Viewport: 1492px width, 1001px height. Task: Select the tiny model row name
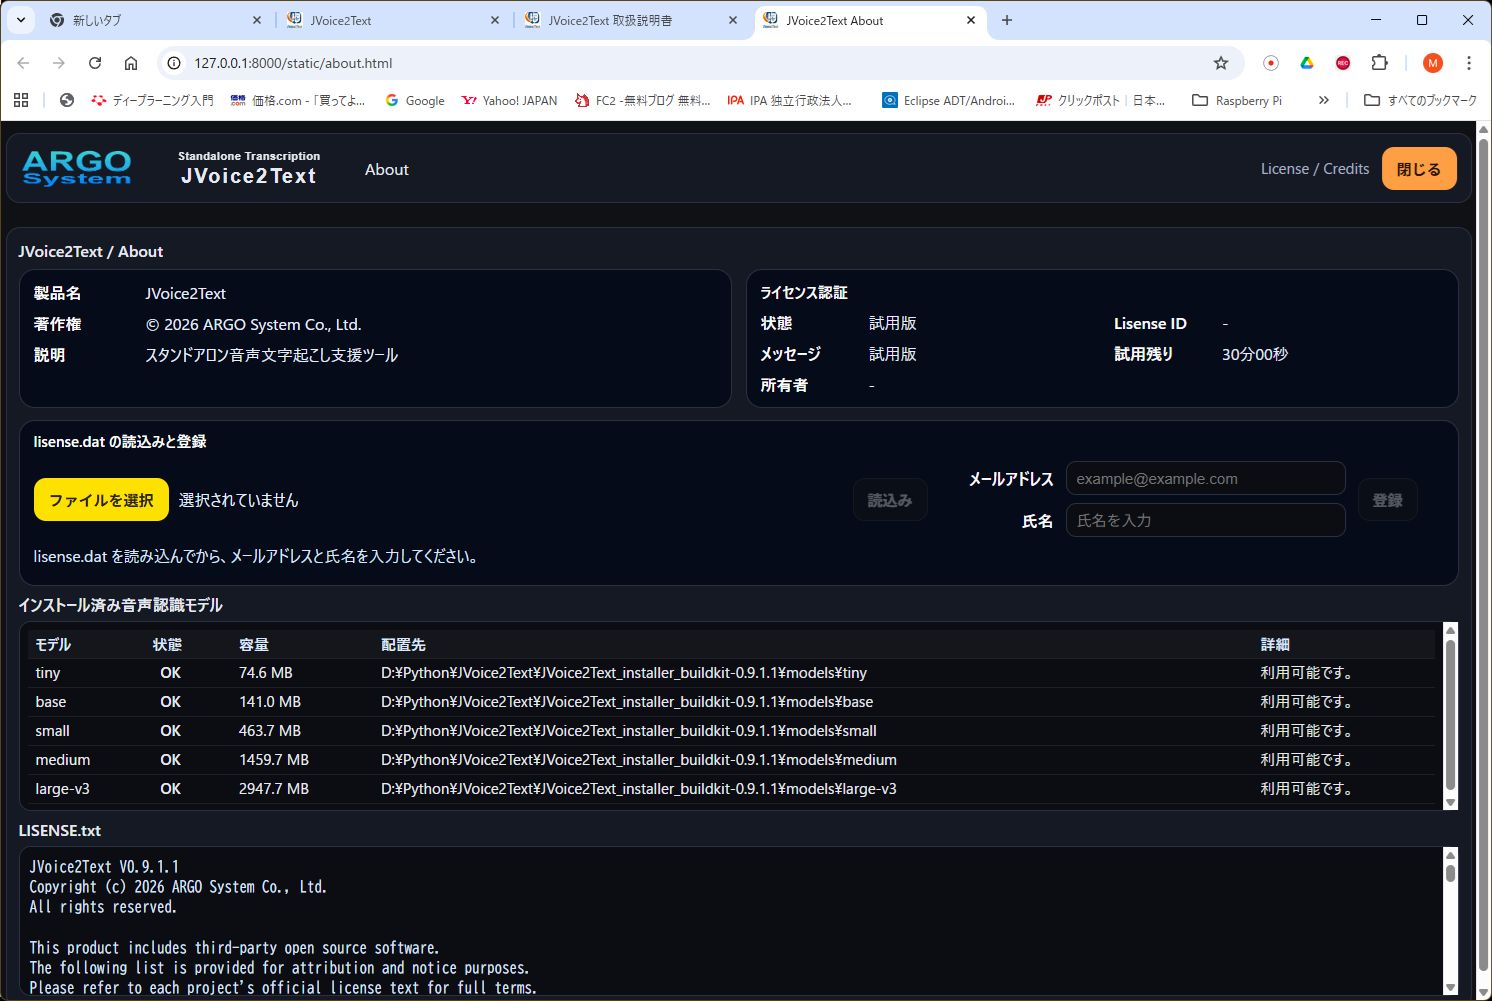click(48, 673)
